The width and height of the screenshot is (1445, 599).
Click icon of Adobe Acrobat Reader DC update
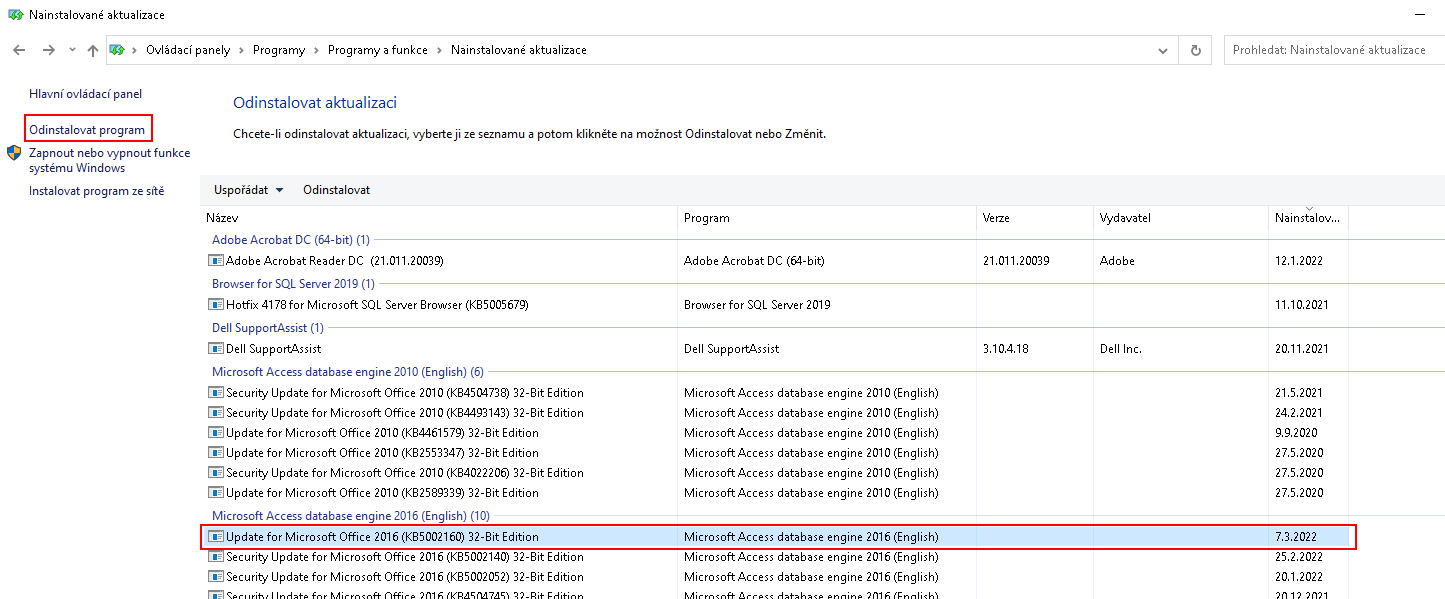click(216, 261)
